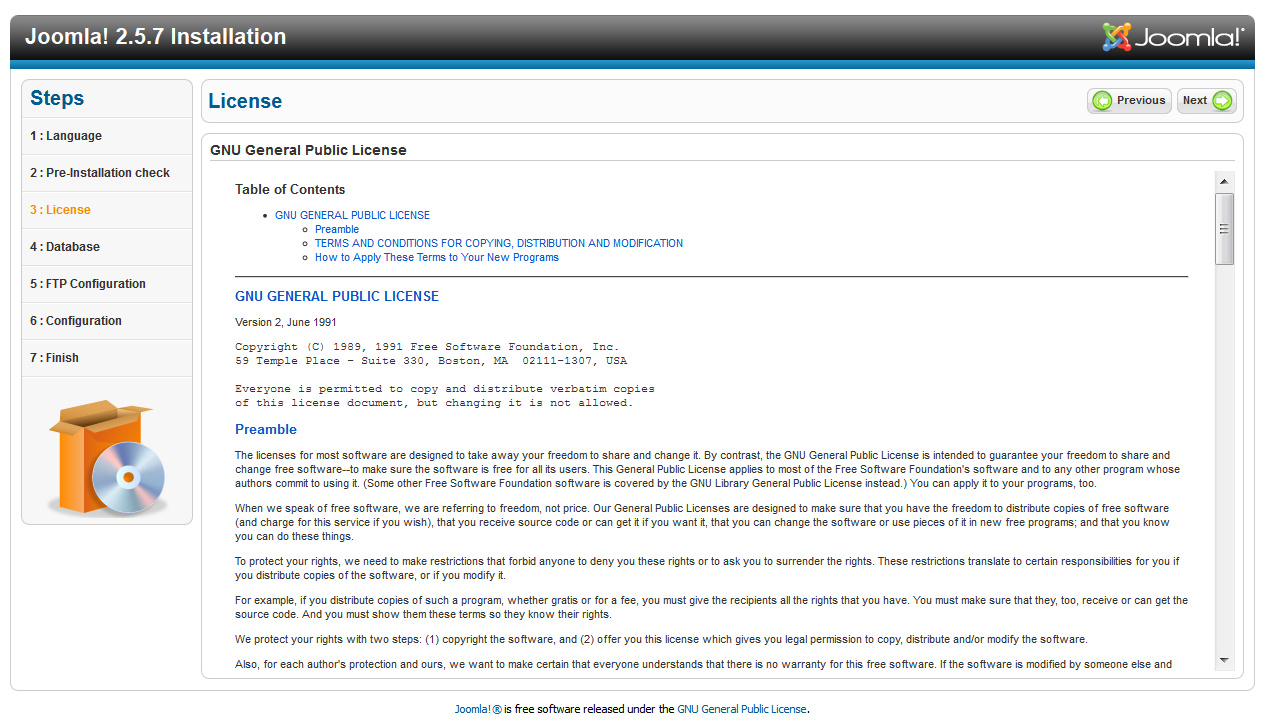Screen dimensions: 1265x726
Task: Click the paragraph starting 'For example, if you distribute'
Action: (x=711, y=607)
